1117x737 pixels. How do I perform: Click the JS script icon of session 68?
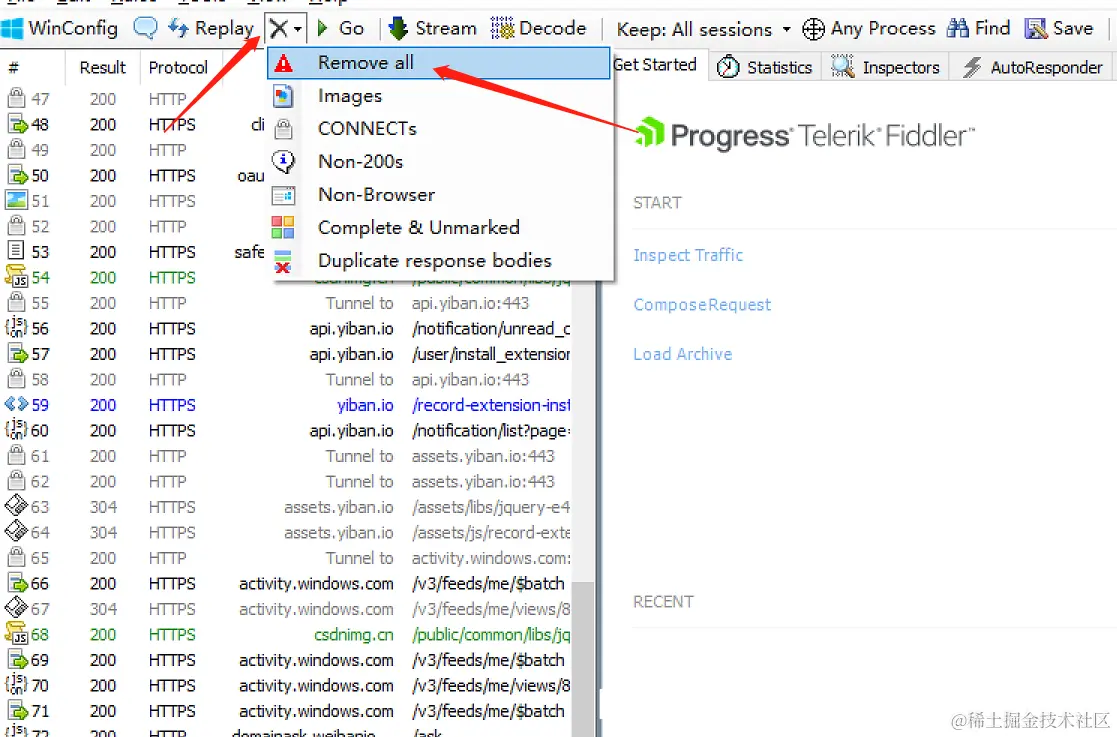(x=16, y=633)
